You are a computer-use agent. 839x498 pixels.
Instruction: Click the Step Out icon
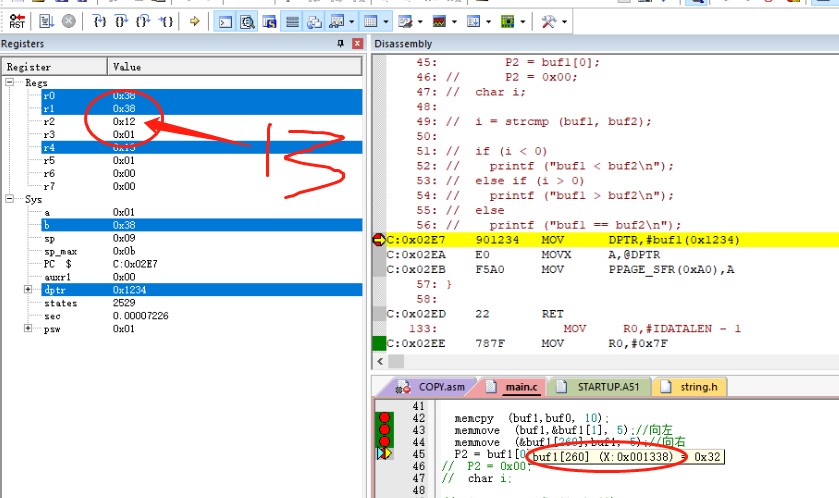click(143, 21)
